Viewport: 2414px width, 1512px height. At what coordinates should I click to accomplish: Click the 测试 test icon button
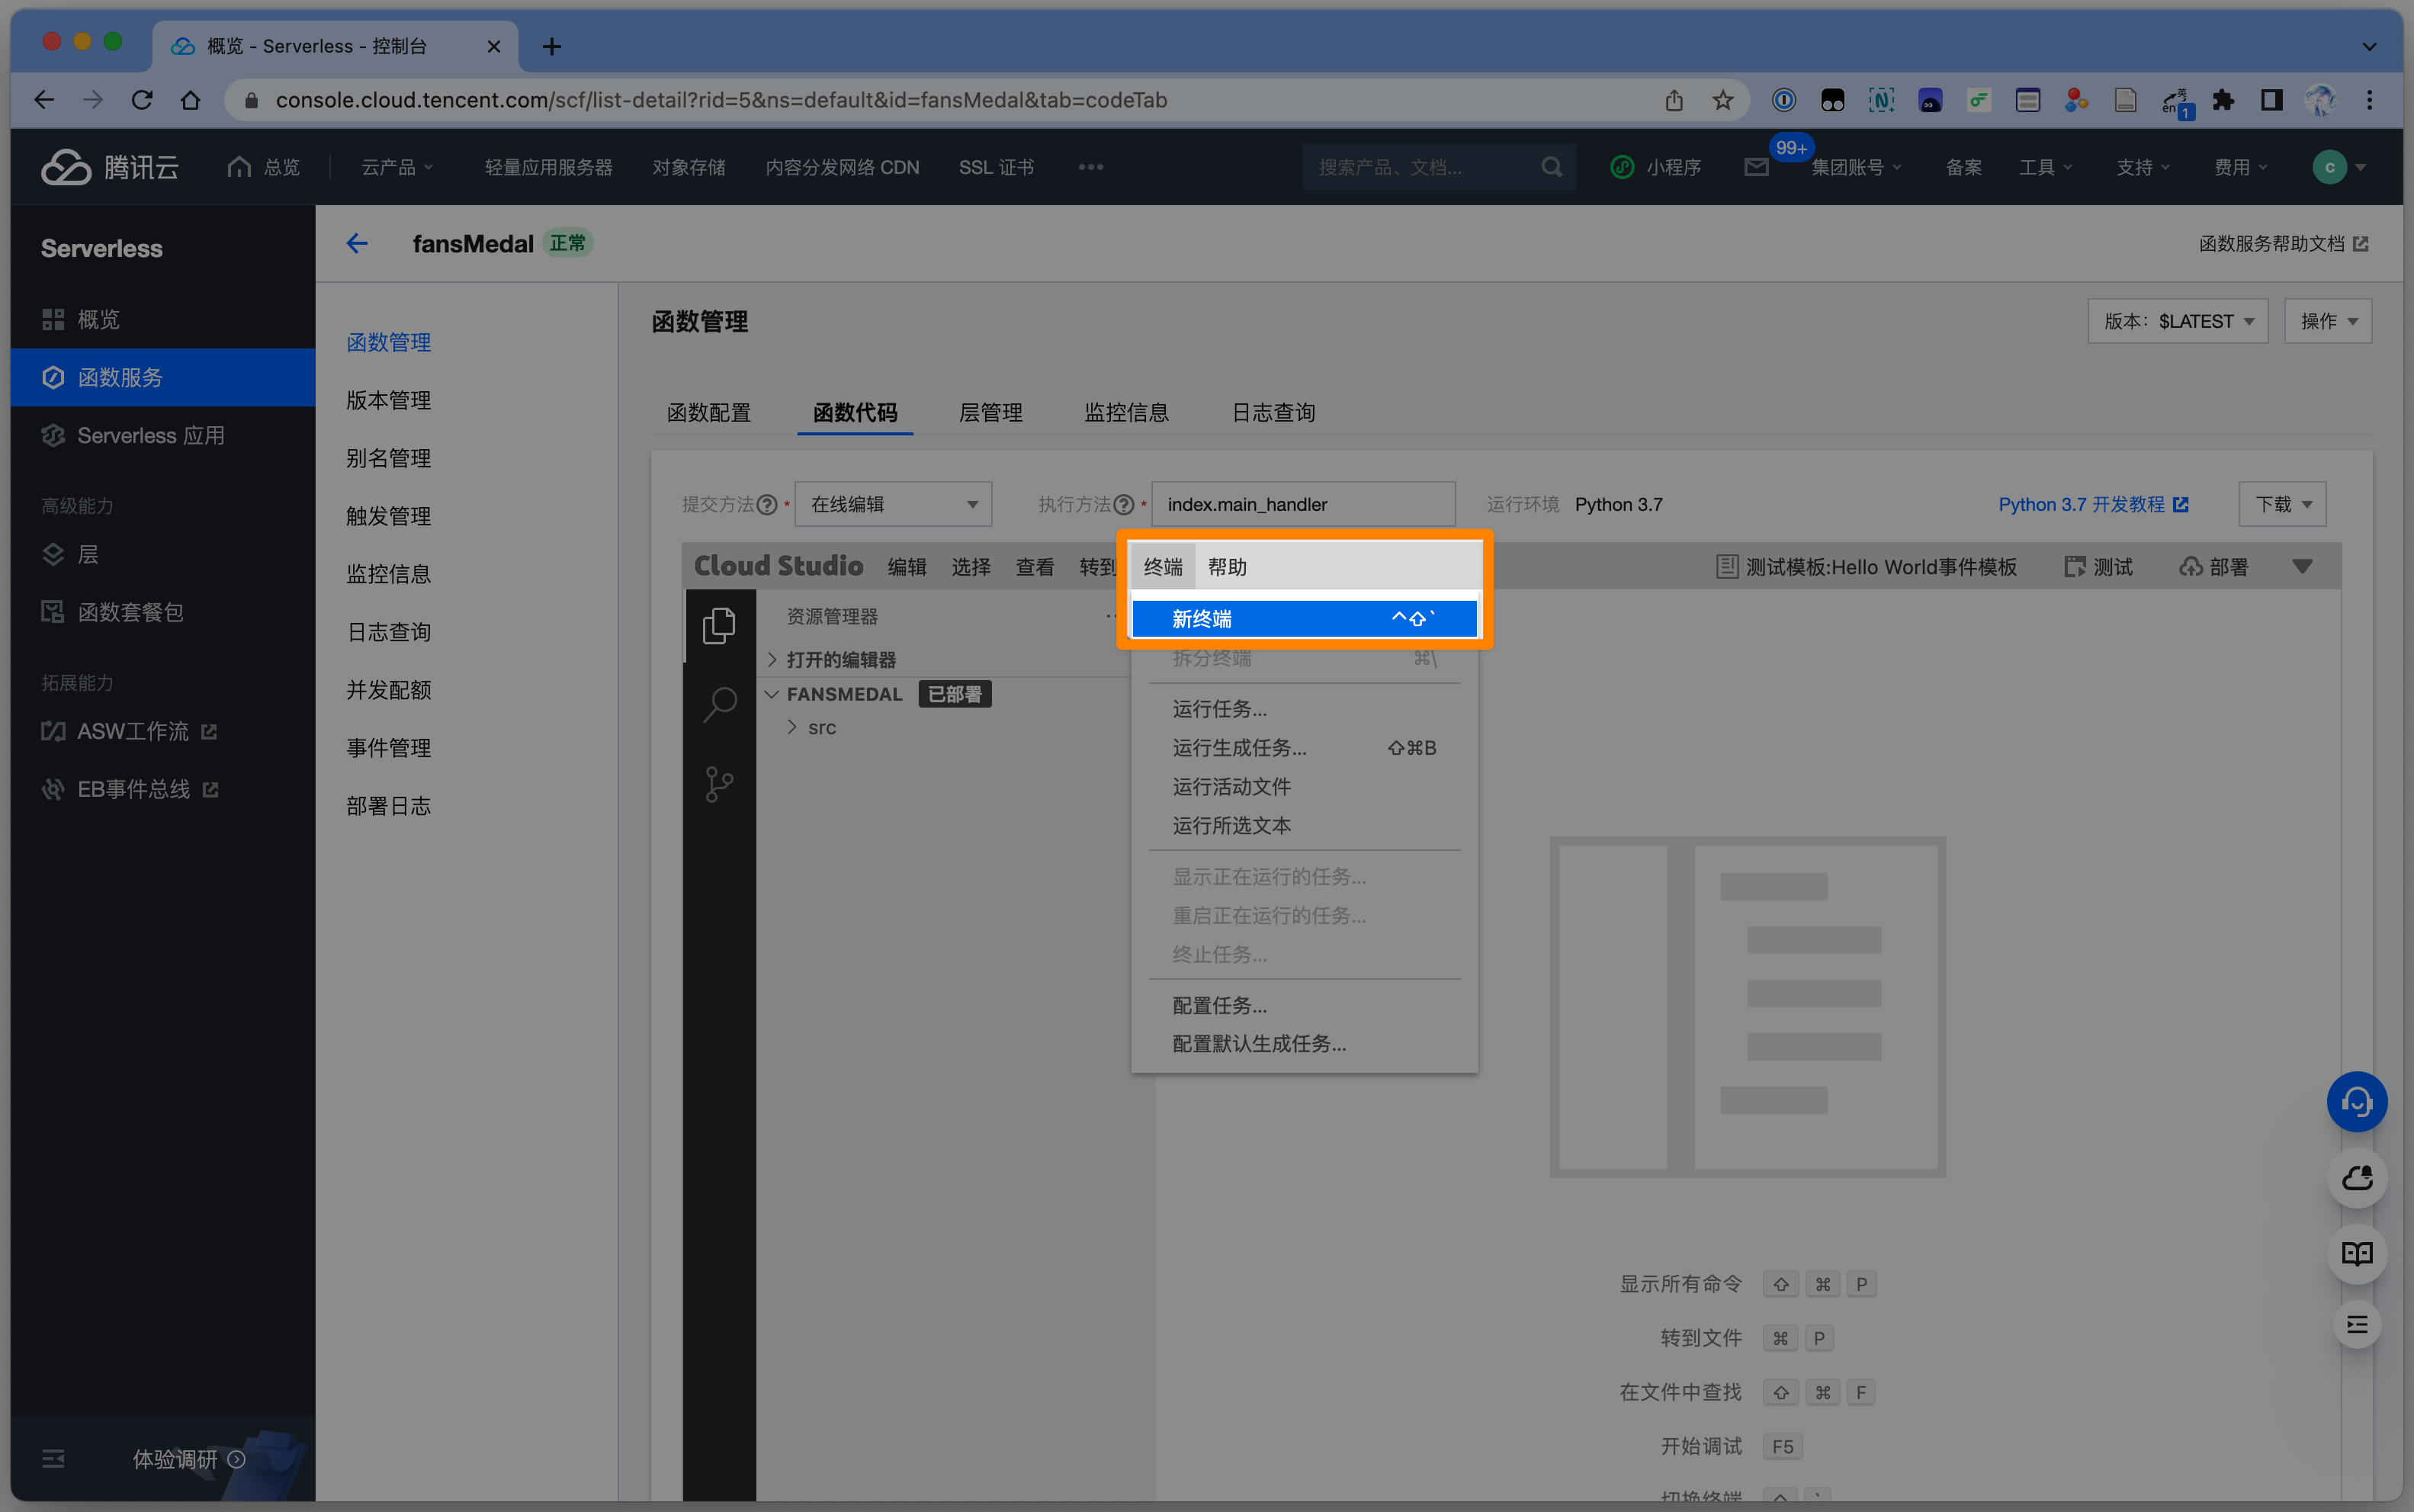pyautogui.click(x=2098, y=567)
